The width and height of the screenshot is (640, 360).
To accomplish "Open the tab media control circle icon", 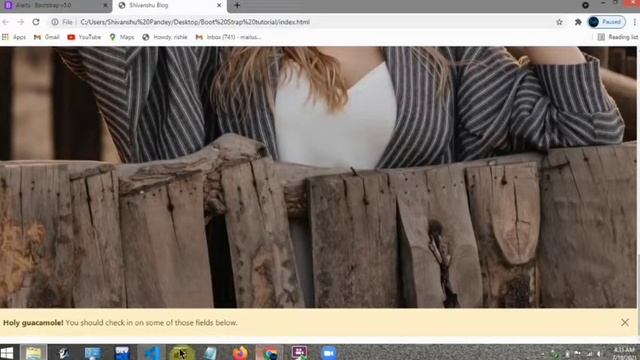I will tap(585, 5).
